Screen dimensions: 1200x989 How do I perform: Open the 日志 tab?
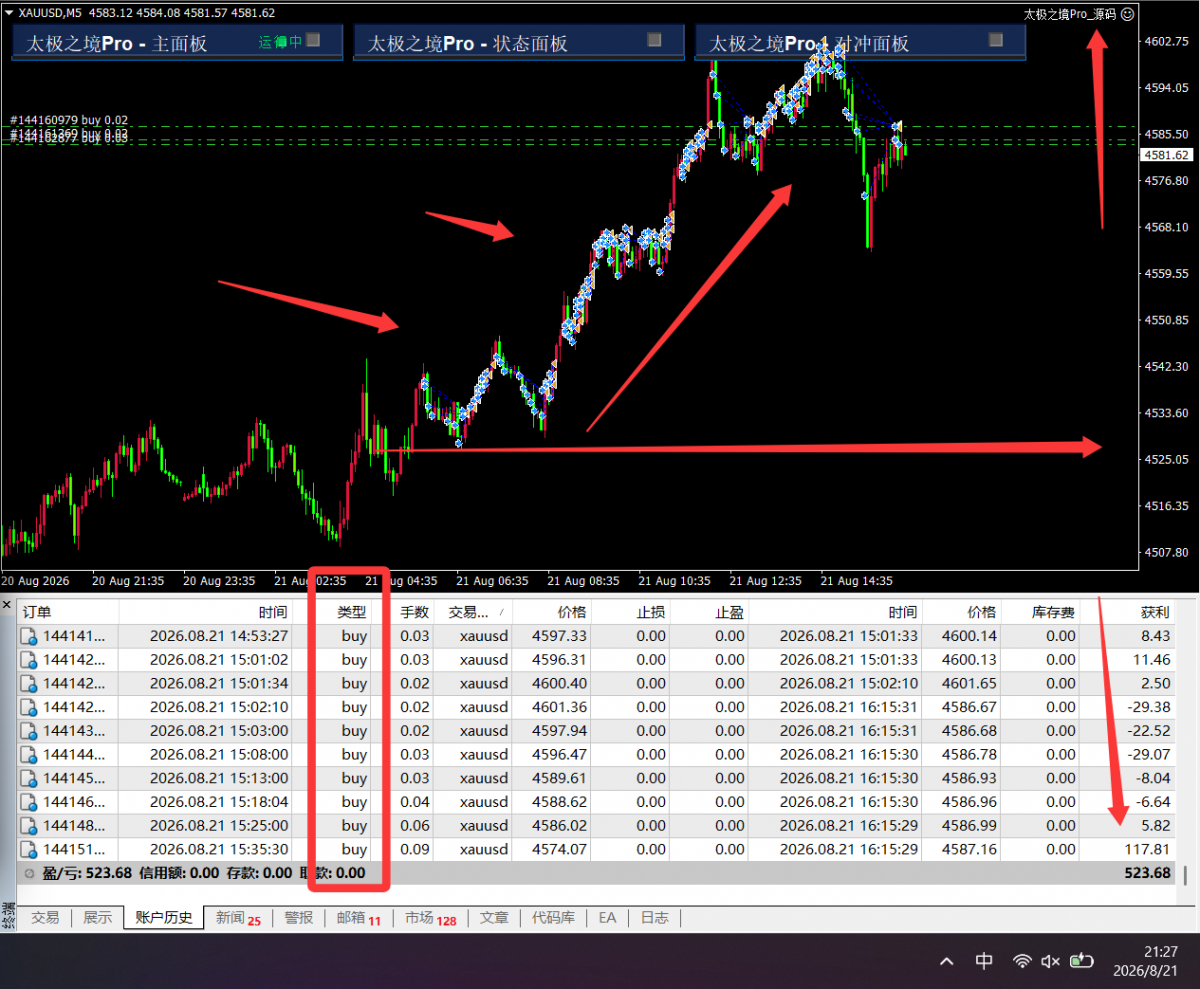654,917
